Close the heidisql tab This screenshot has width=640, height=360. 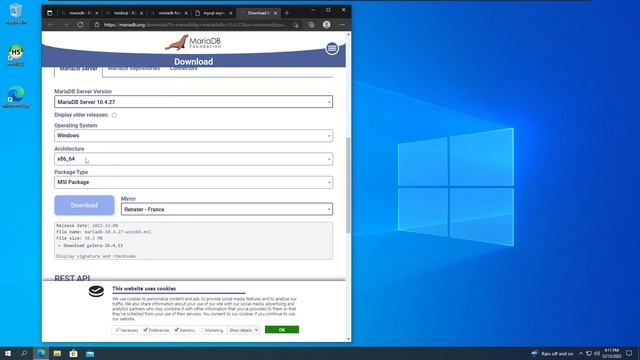[x=142, y=13]
